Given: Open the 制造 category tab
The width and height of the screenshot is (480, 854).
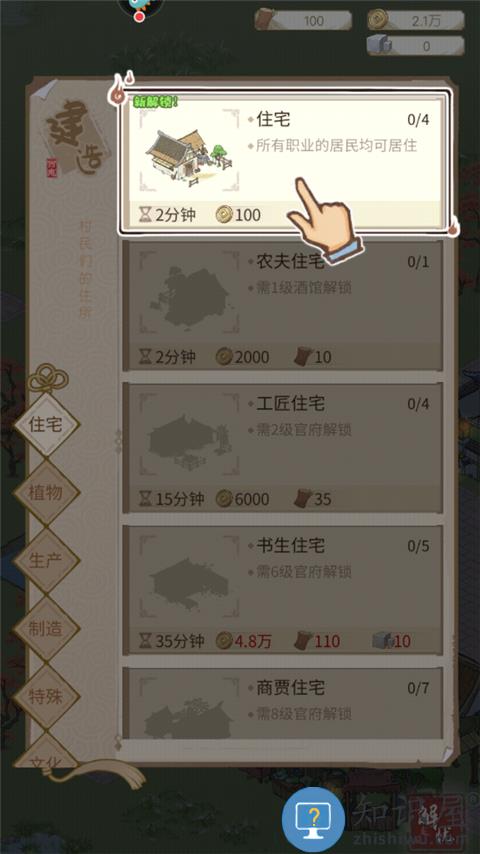Looking at the screenshot, I should (x=46, y=629).
